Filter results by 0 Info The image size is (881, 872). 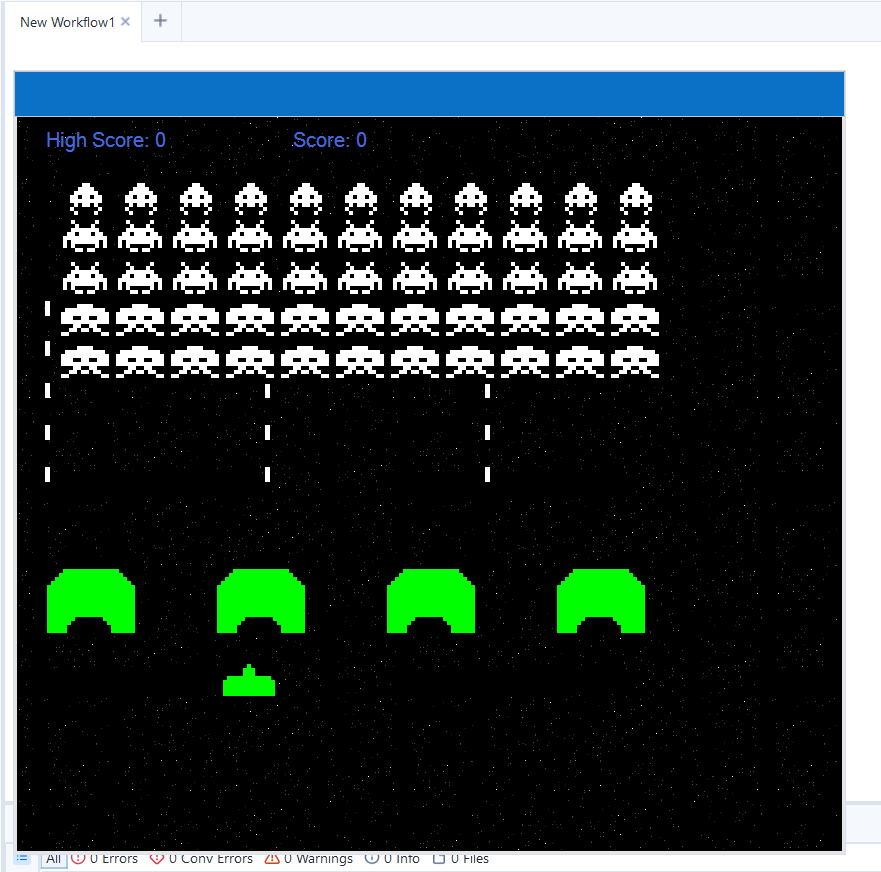tap(392, 859)
